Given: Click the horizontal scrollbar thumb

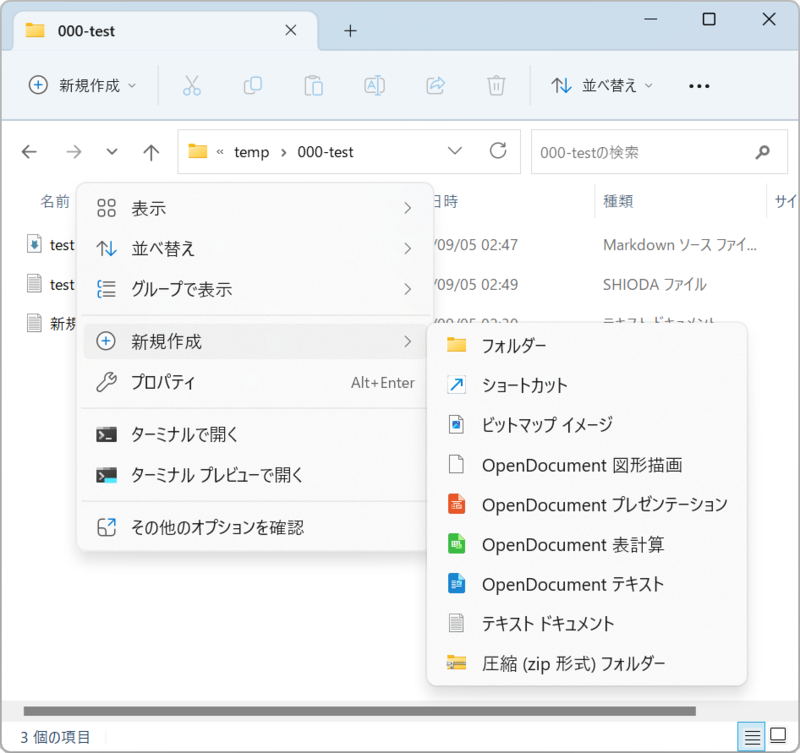Looking at the screenshot, I should coord(360,711).
